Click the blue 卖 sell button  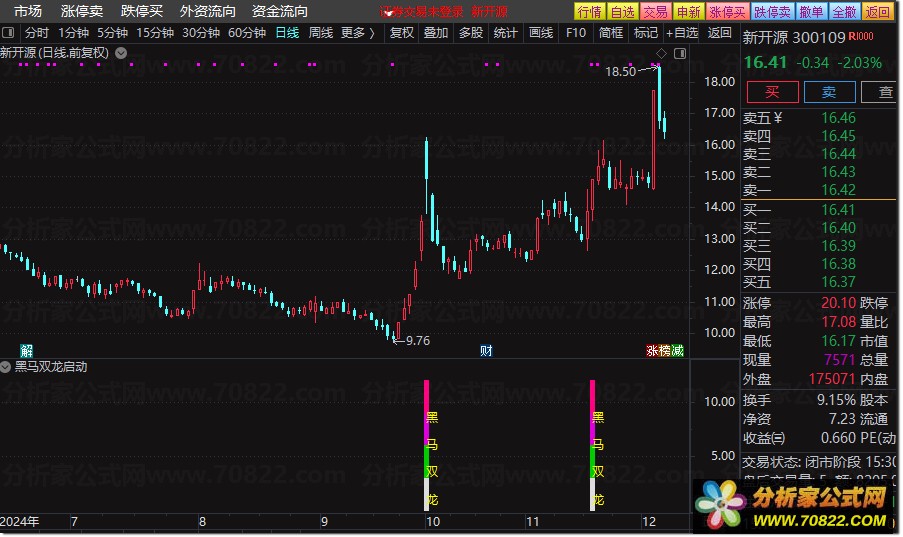click(829, 92)
